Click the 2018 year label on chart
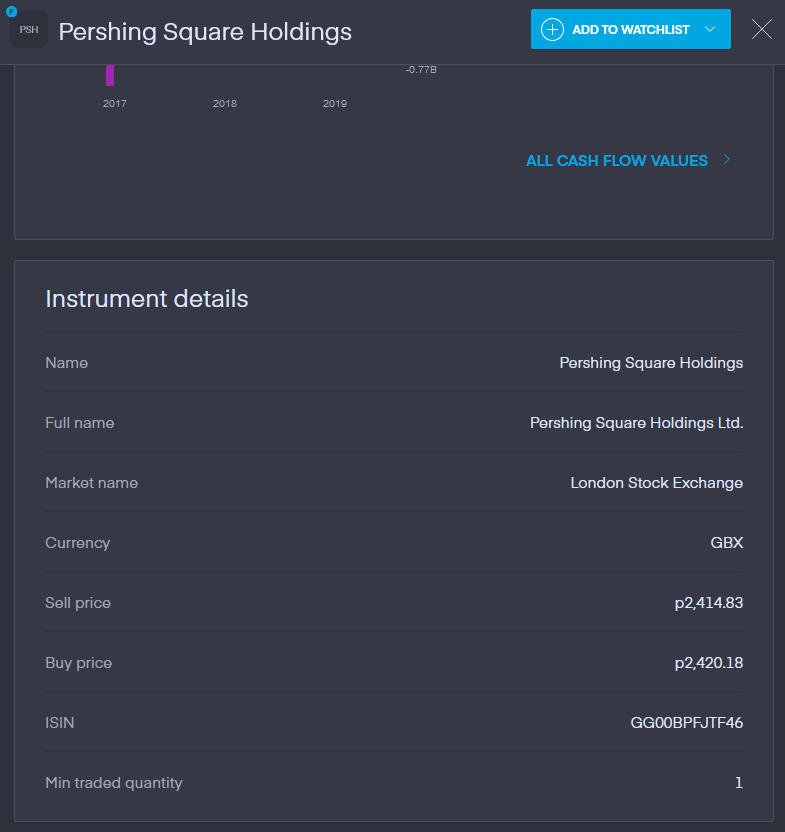Screen dimensions: 785x832 tap(225, 104)
